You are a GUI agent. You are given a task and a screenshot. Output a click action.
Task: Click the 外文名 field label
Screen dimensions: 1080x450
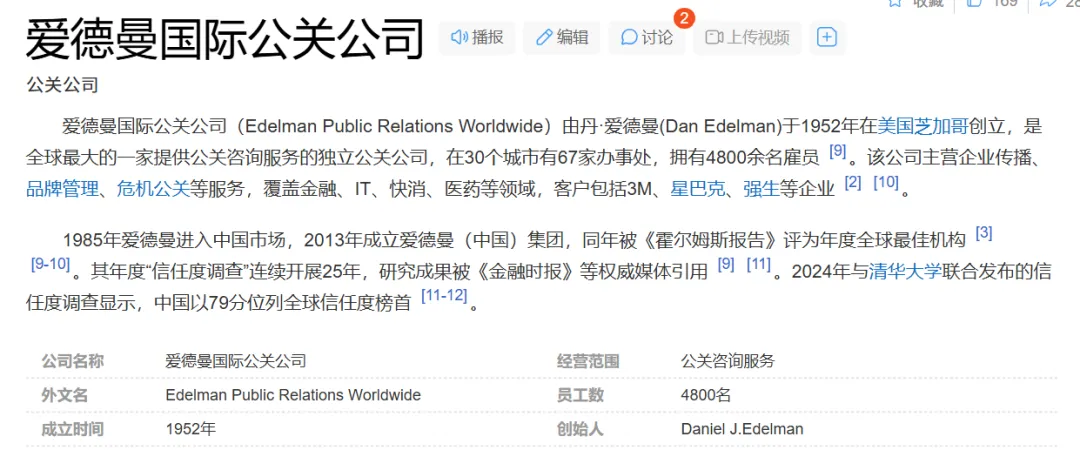65,396
